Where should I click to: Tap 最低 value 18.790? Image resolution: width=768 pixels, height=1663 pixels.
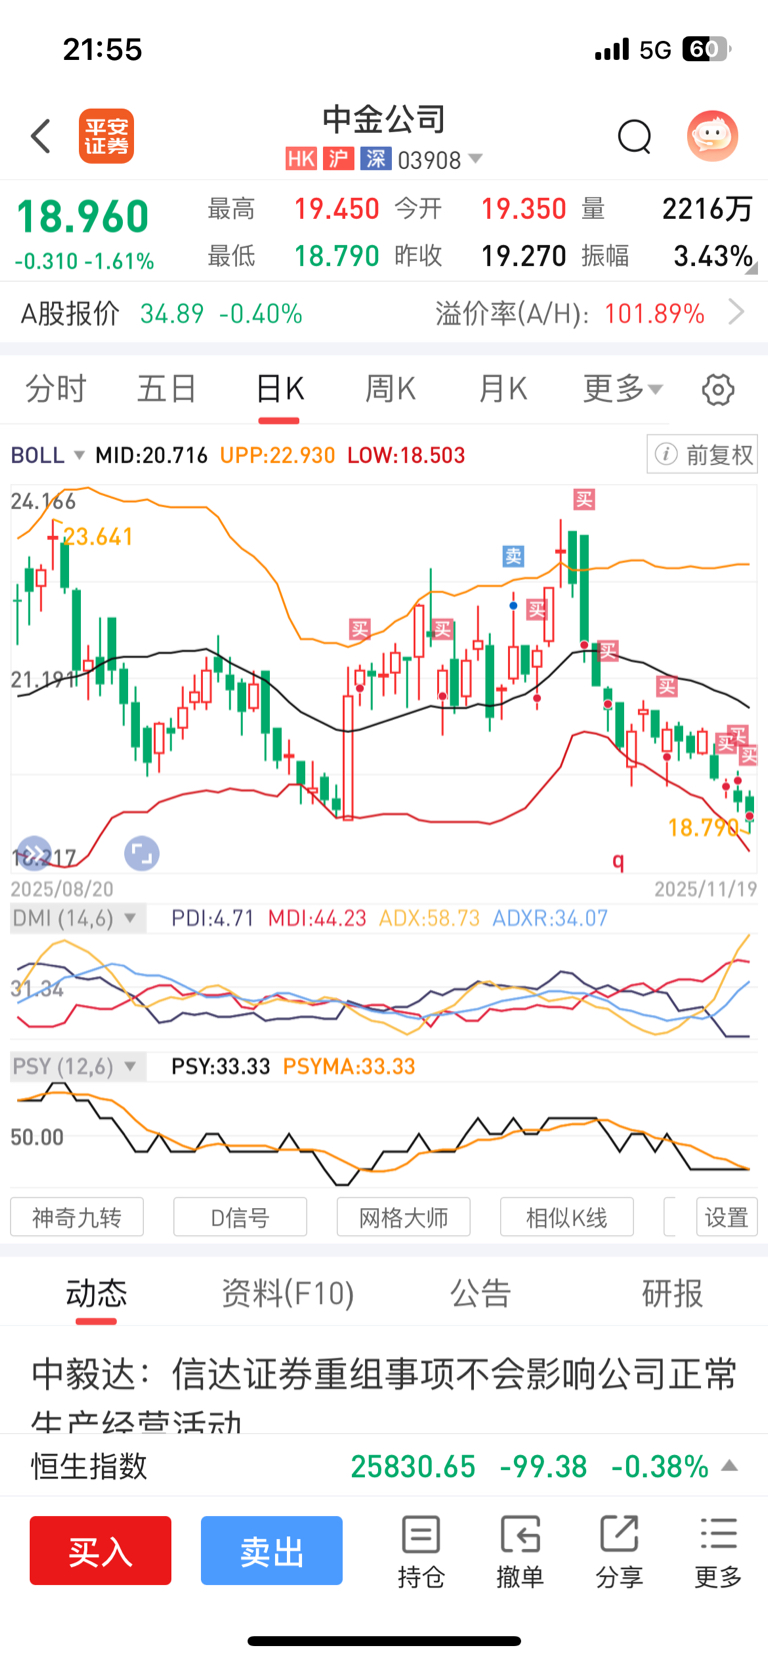[x=337, y=256]
